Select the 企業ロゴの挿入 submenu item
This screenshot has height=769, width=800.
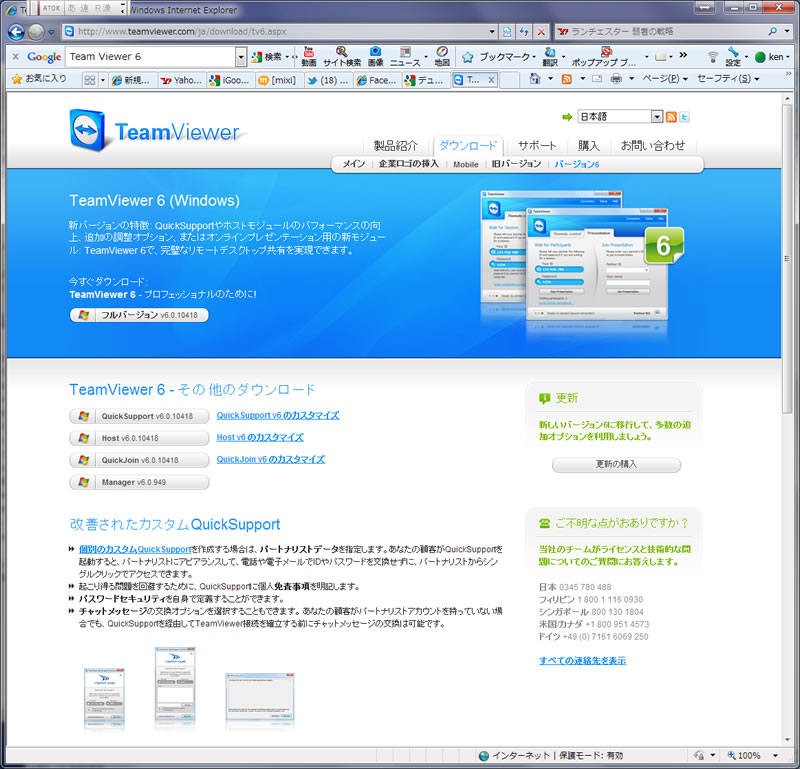(408, 164)
